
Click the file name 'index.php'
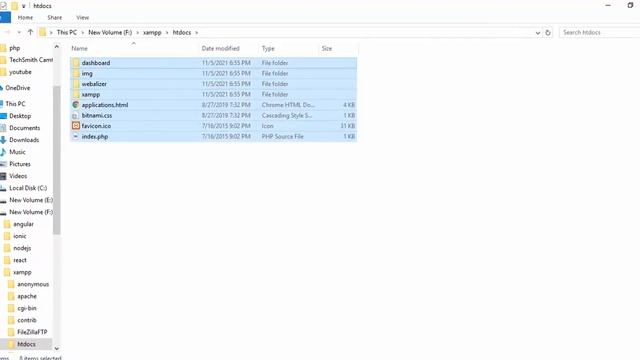[95, 136]
